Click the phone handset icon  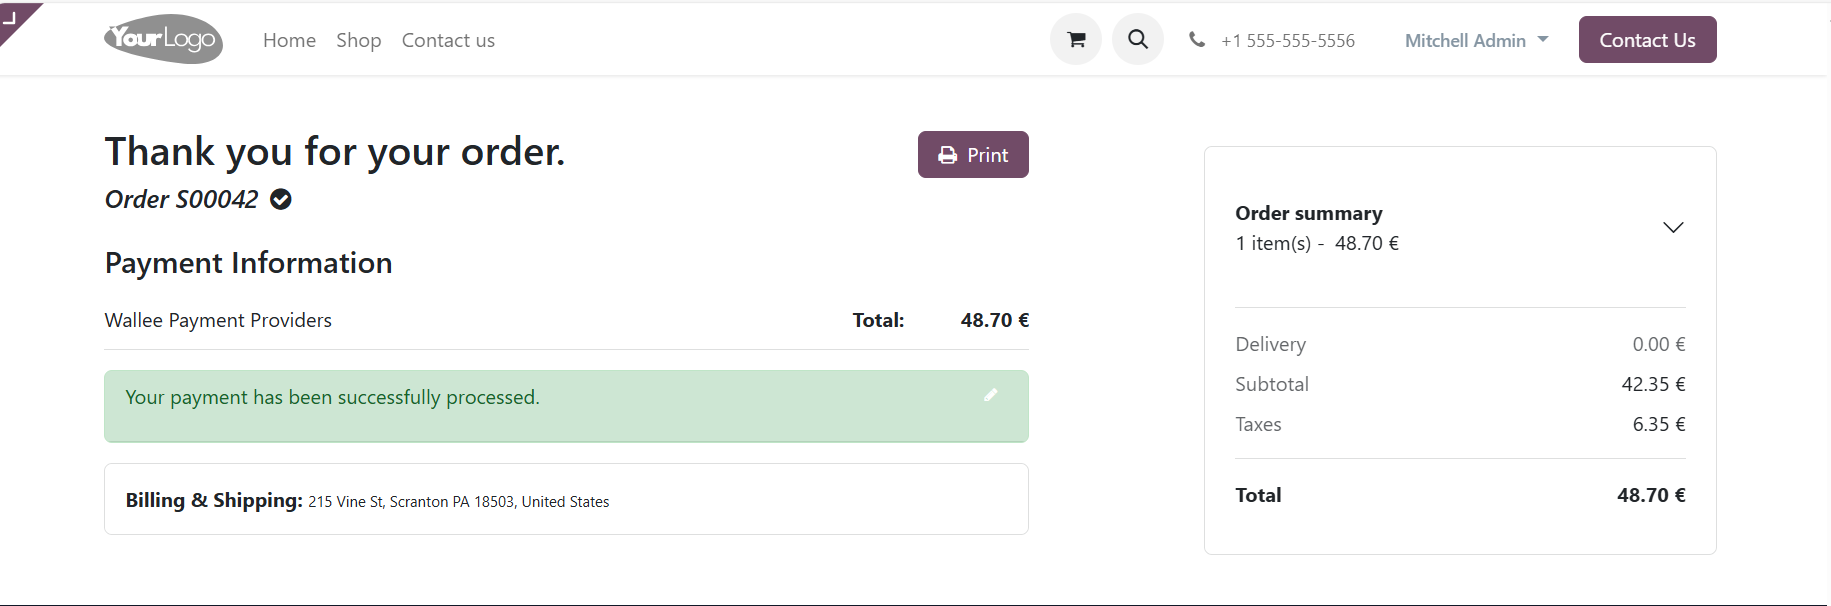tap(1196, 40)
